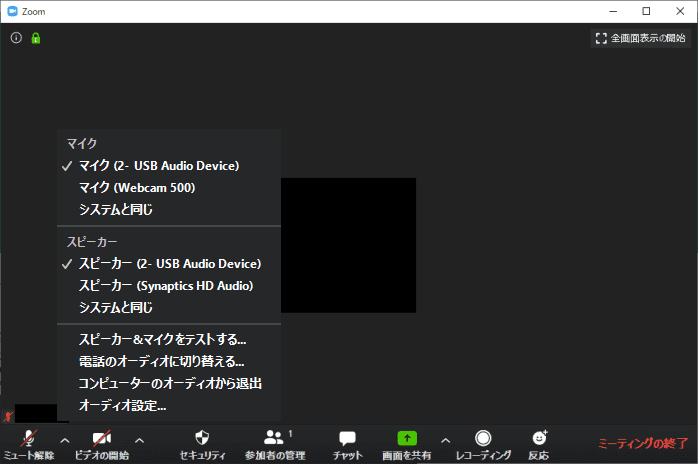Click the black participant video thumbnail

349,245
